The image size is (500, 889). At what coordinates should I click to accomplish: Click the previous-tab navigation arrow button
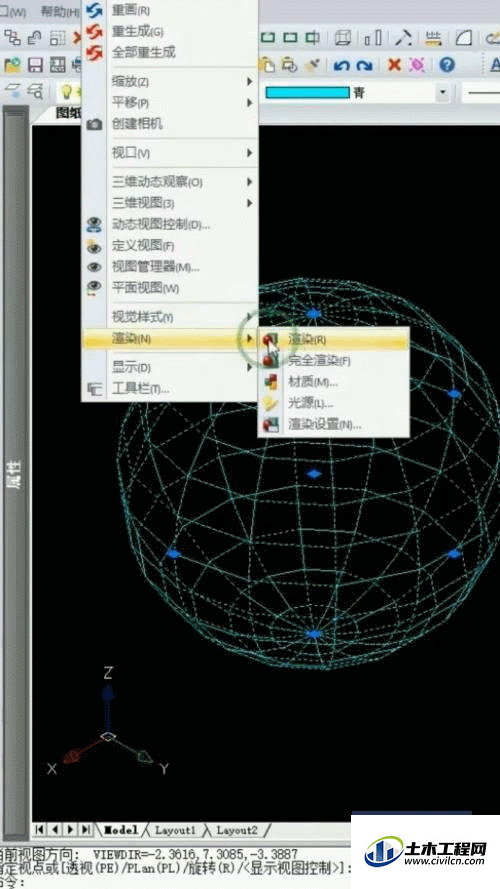click(55, 829)
